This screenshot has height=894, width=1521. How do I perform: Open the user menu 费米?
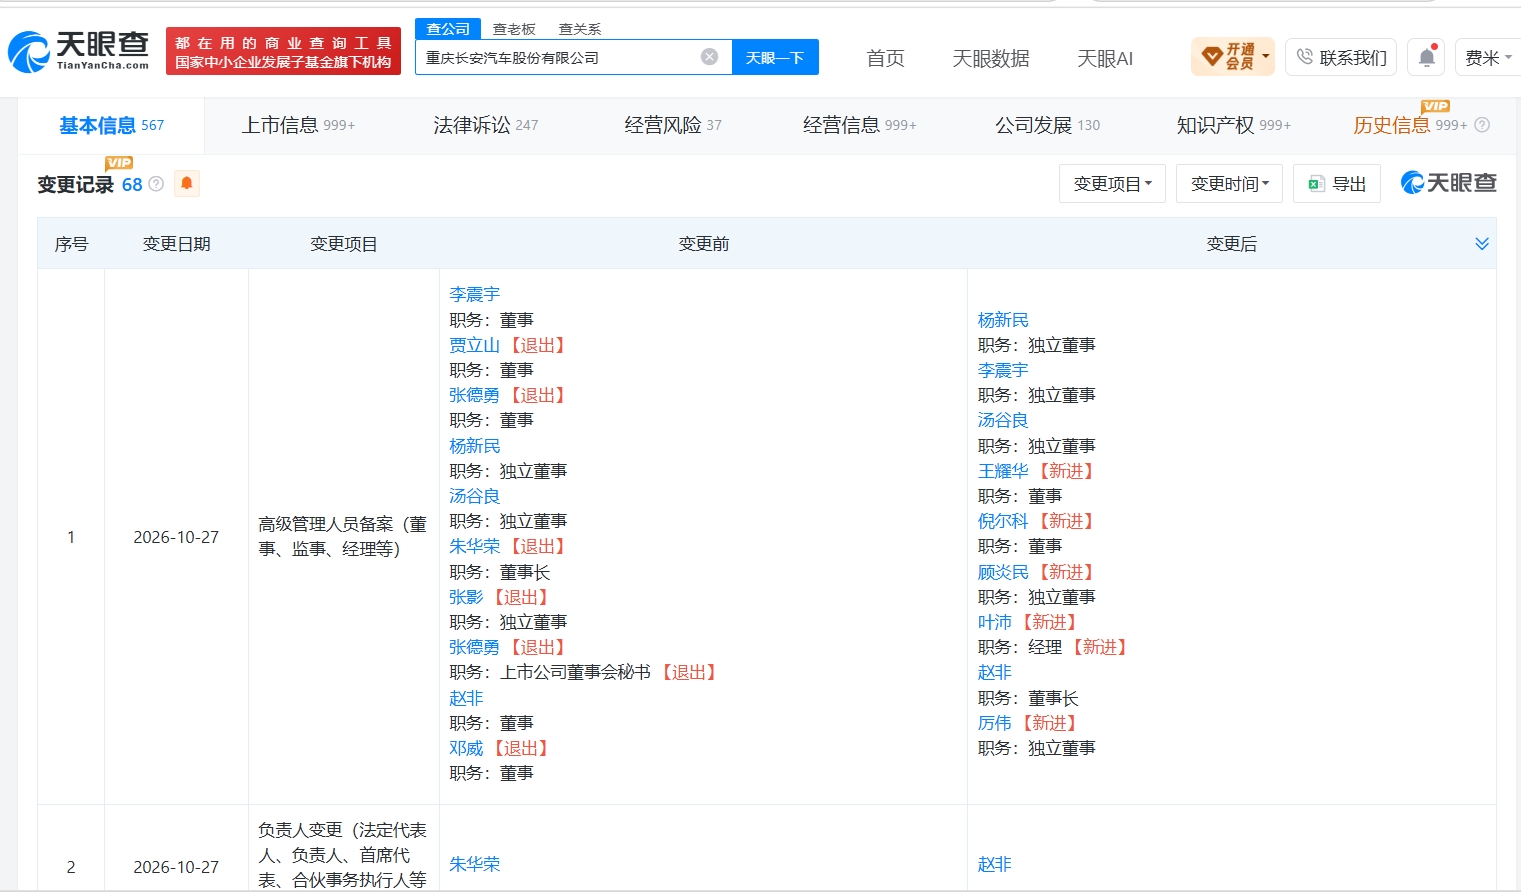1488,57
